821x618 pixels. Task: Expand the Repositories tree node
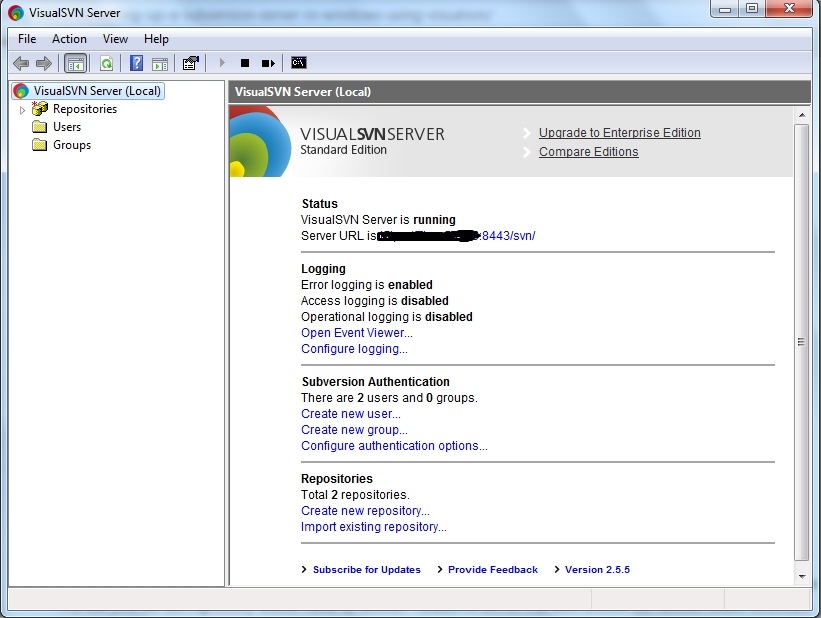coord(22,109)
